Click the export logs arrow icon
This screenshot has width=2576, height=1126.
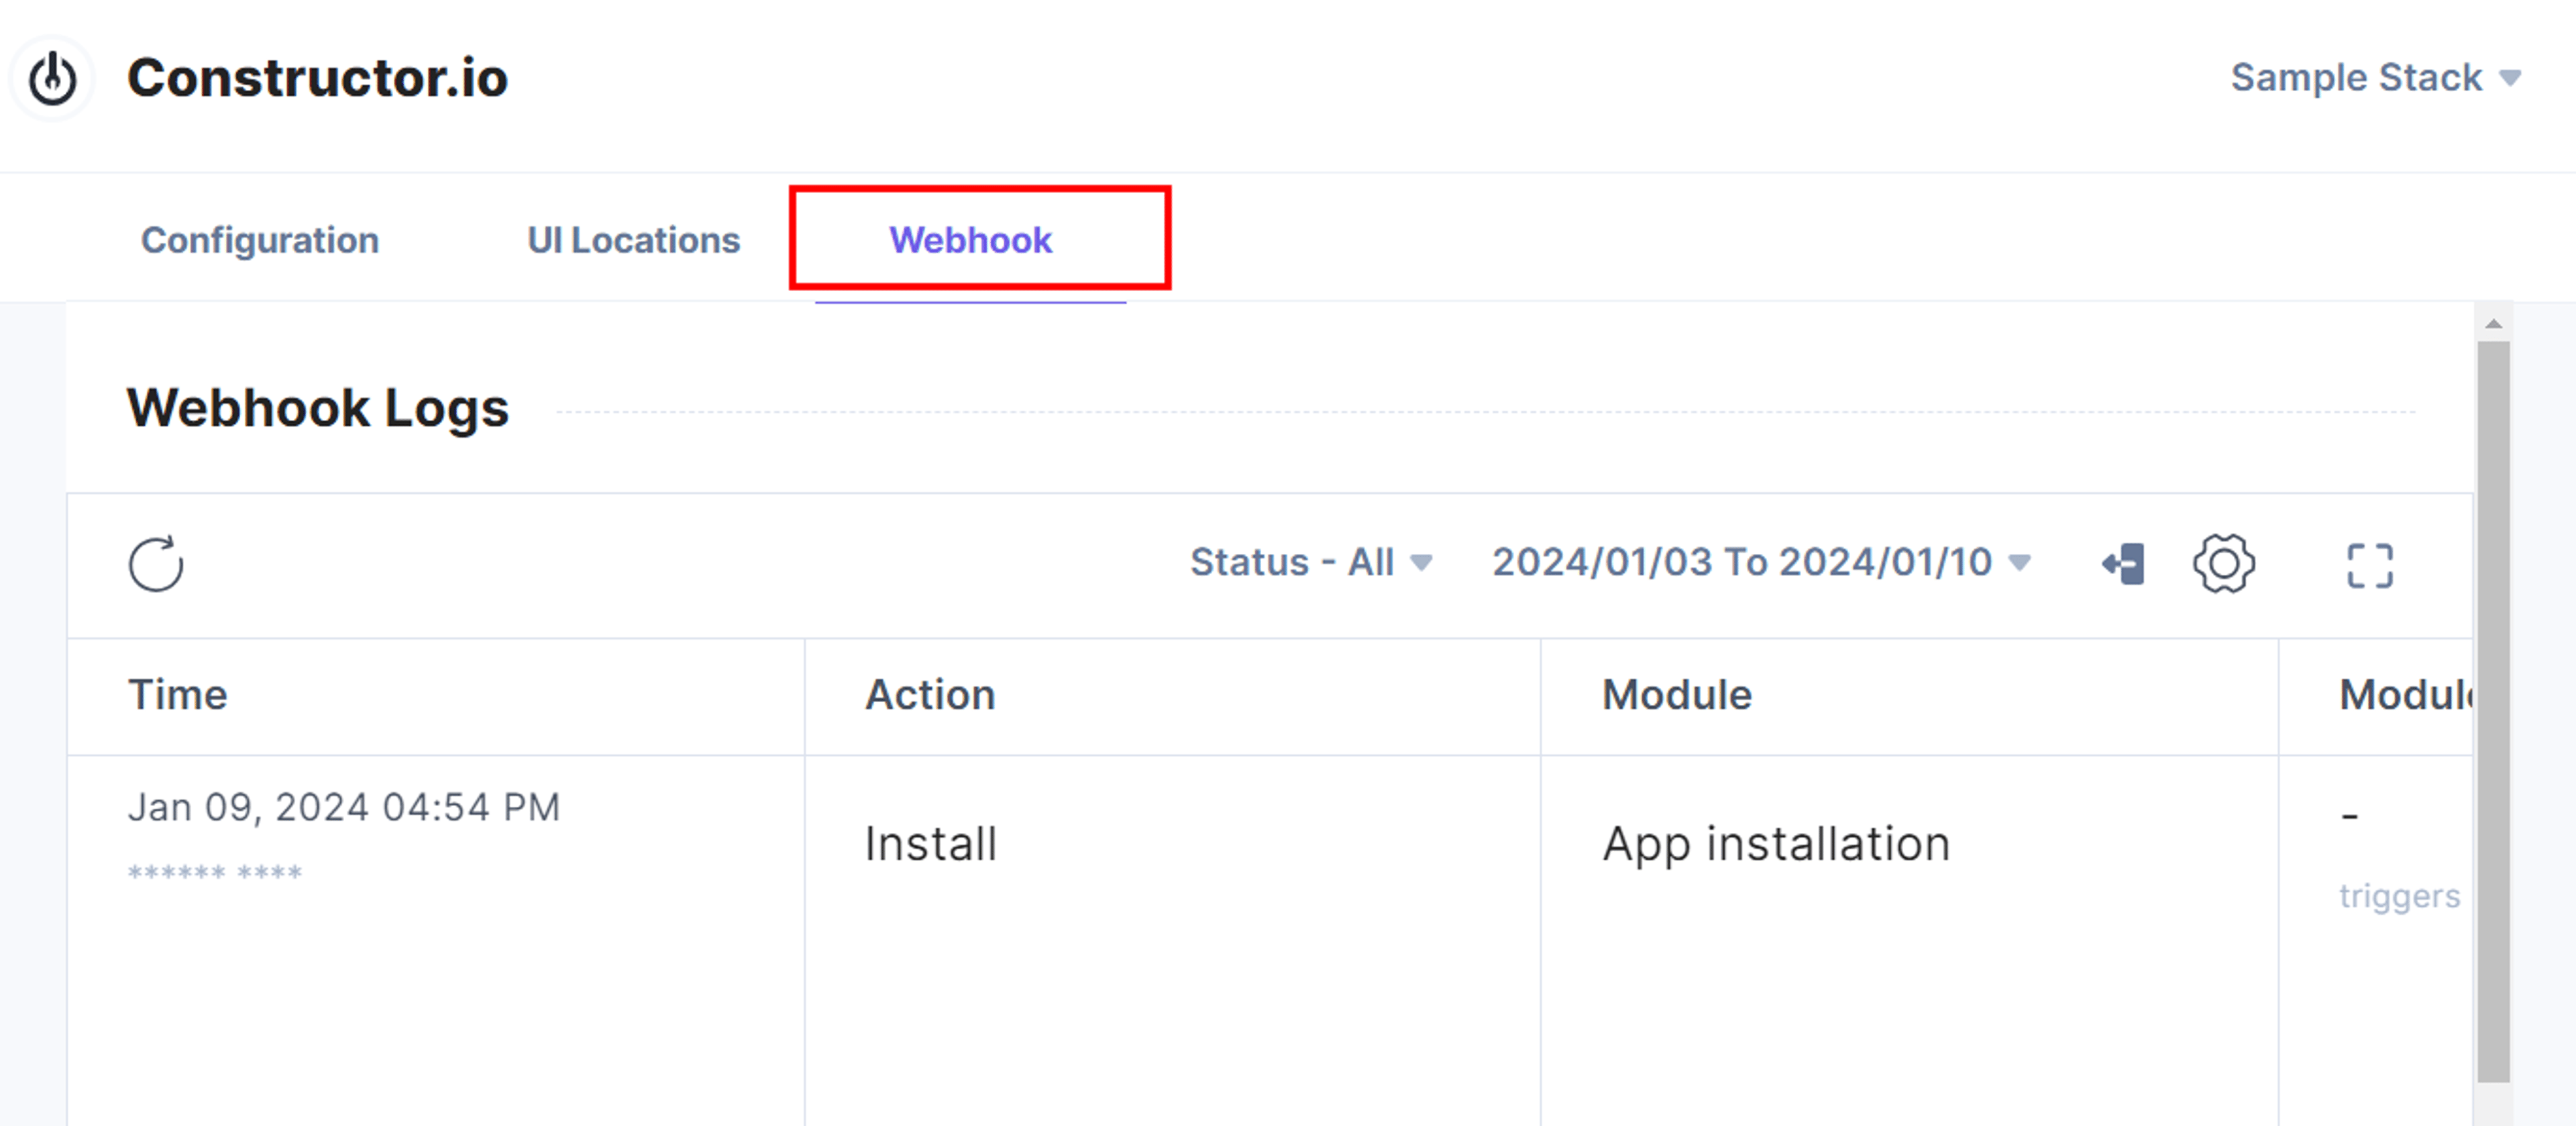pos(2124,564)
